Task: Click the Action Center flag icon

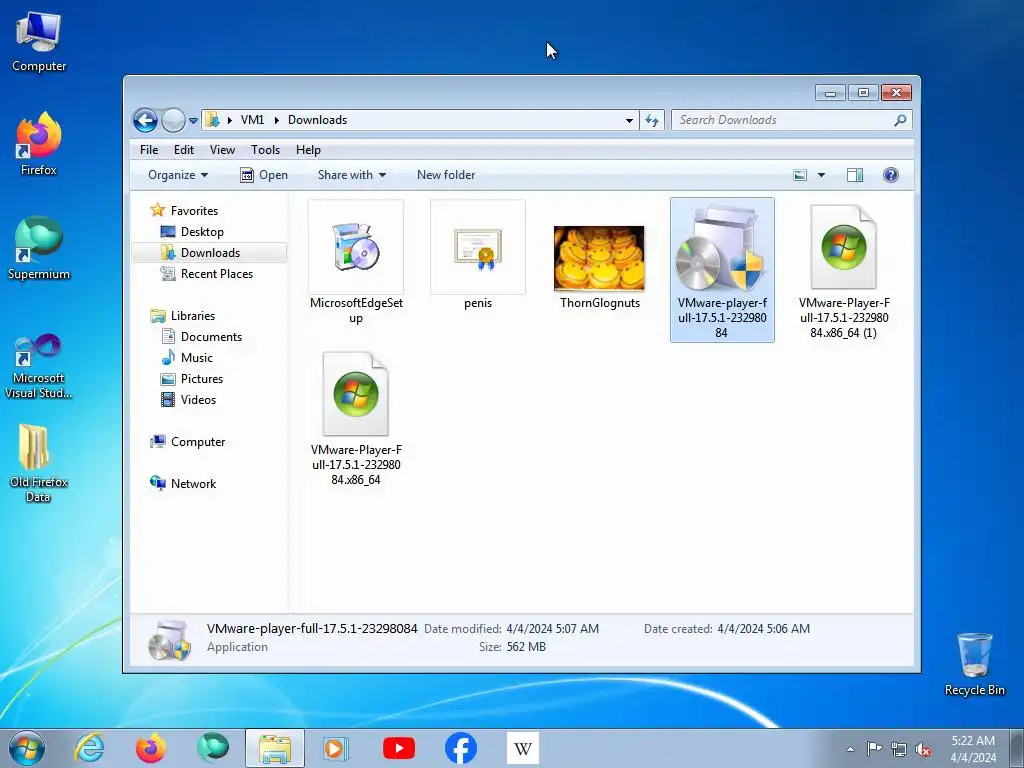Action: 874,749
